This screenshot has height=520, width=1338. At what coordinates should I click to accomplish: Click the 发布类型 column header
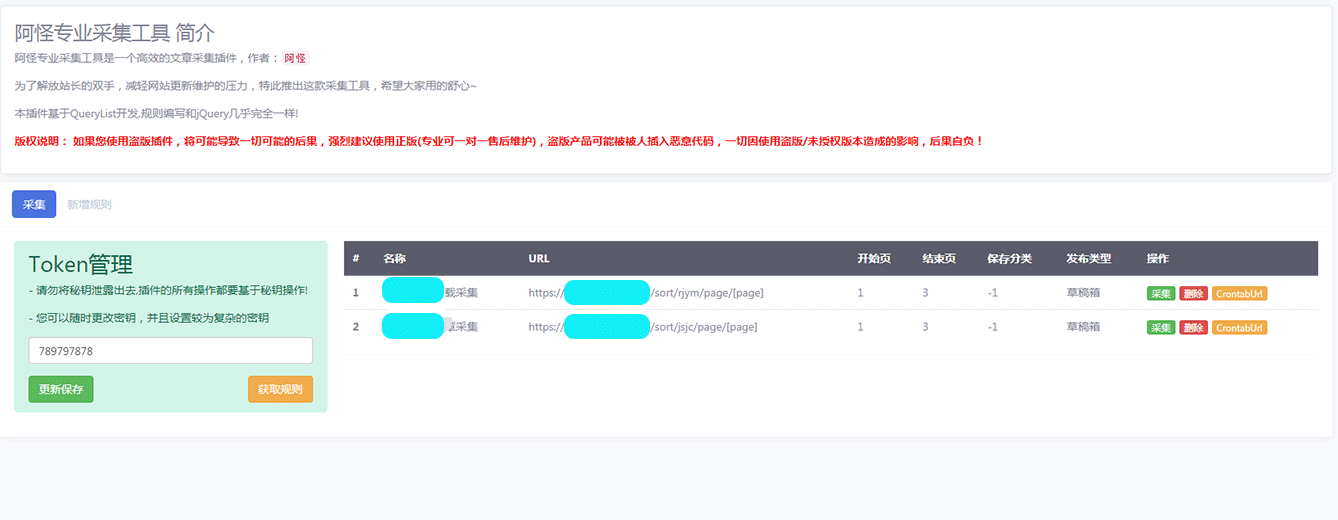(x=1088, y=258)
